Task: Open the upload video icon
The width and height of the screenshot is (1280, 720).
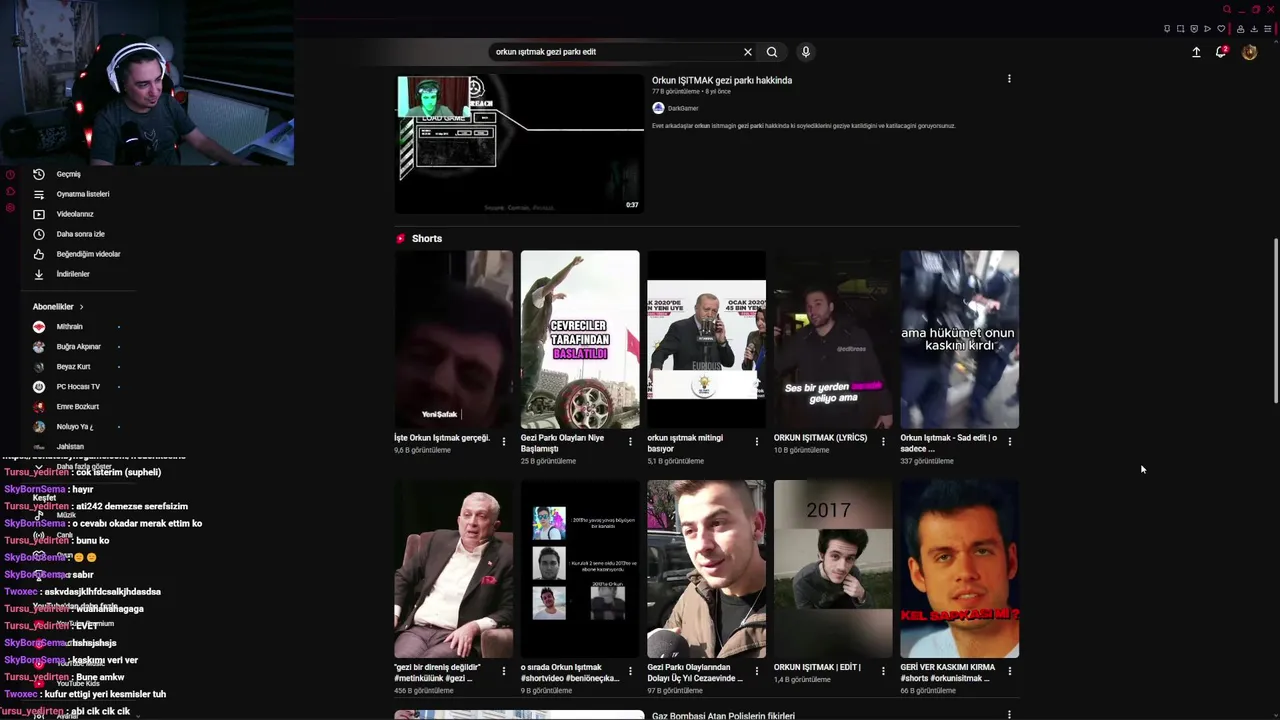Action: 1196,52
